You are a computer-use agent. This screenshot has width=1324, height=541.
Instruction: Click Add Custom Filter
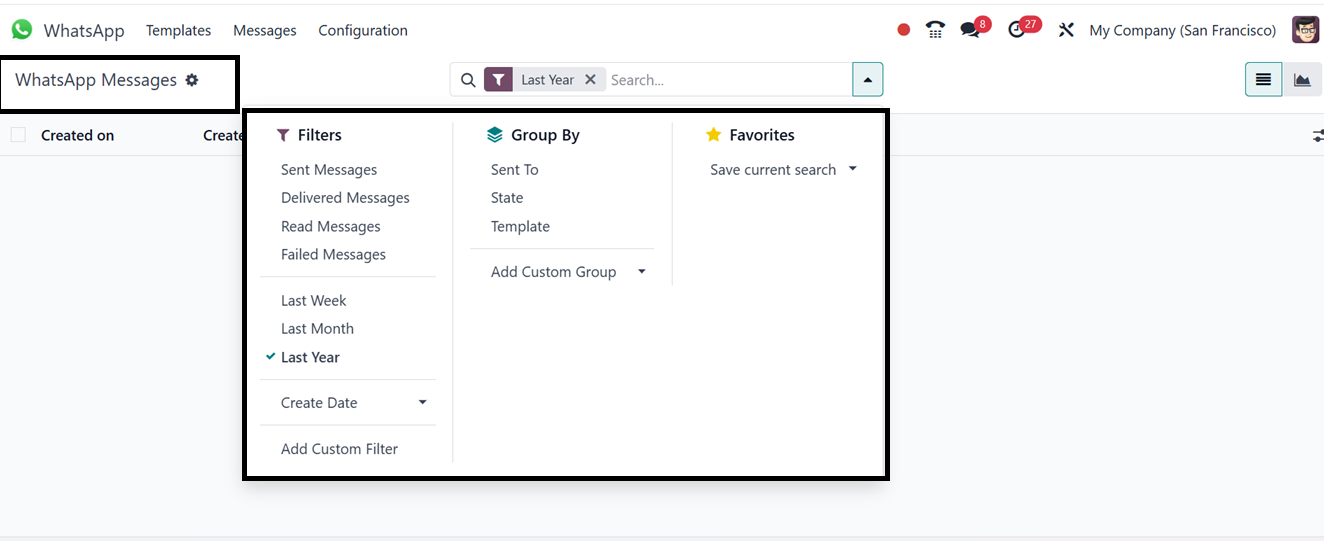point(339,449)
